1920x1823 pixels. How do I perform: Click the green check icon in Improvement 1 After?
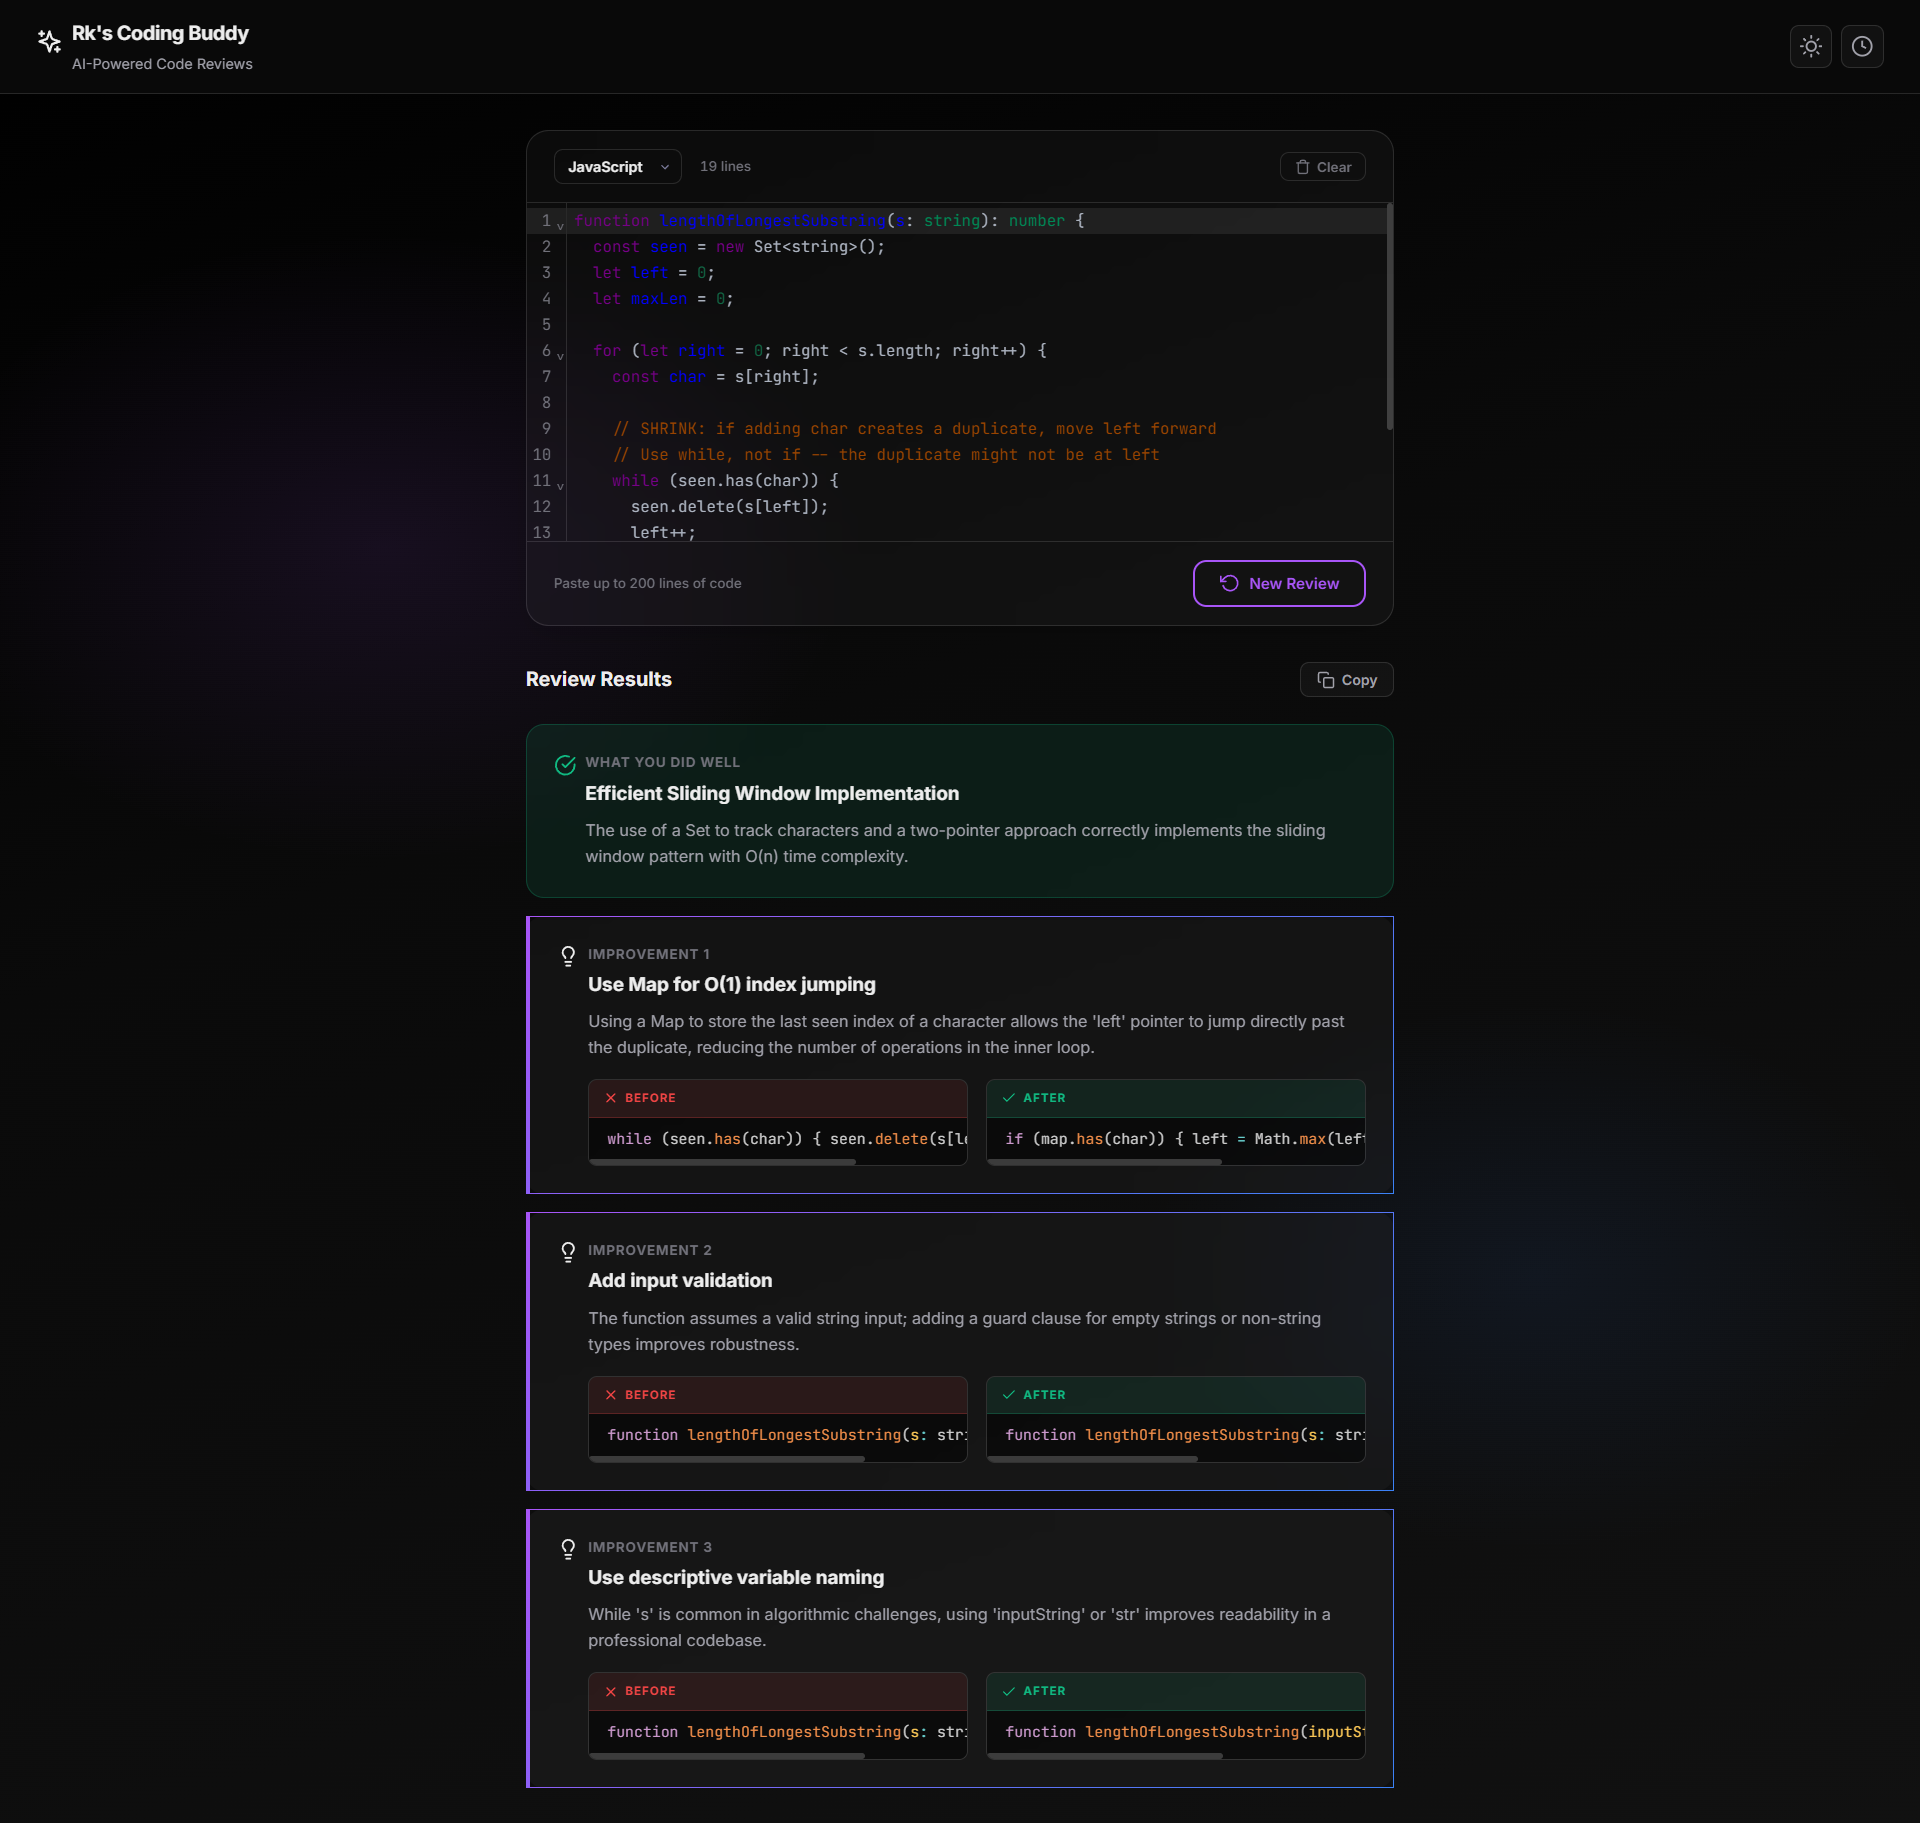(x=1009, y=1098)
